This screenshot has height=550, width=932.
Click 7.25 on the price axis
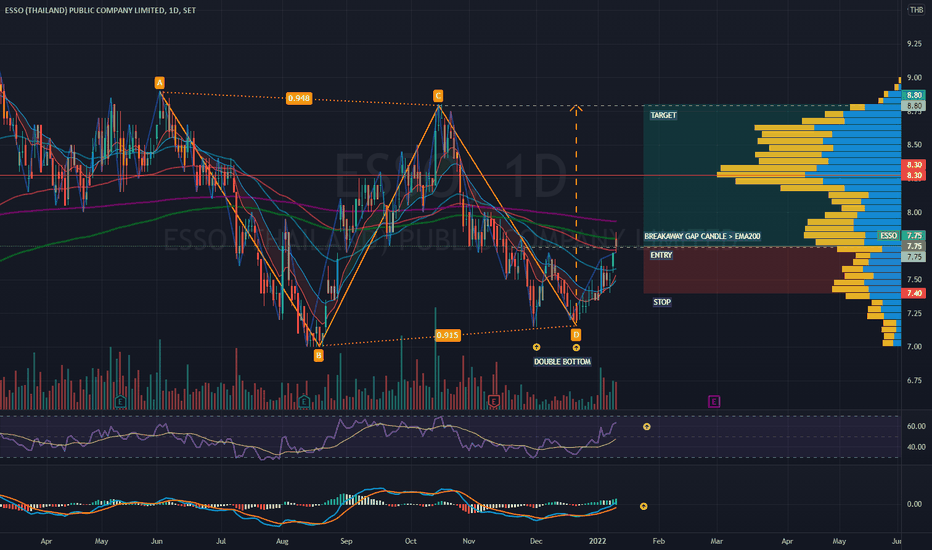914,313
